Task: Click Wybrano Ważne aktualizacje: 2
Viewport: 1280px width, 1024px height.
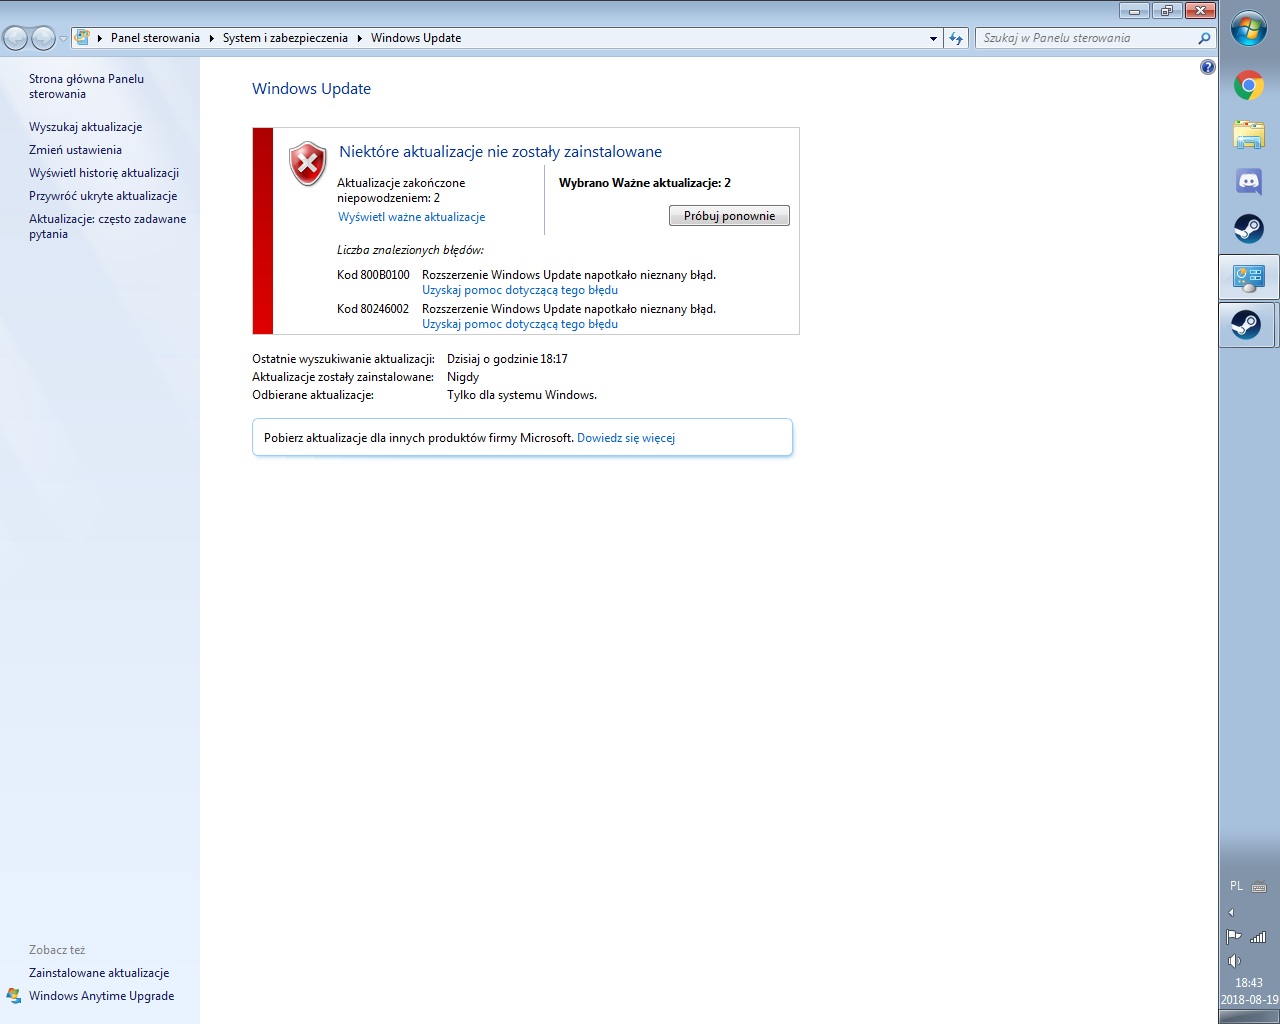Action: [x=645, y=183]
